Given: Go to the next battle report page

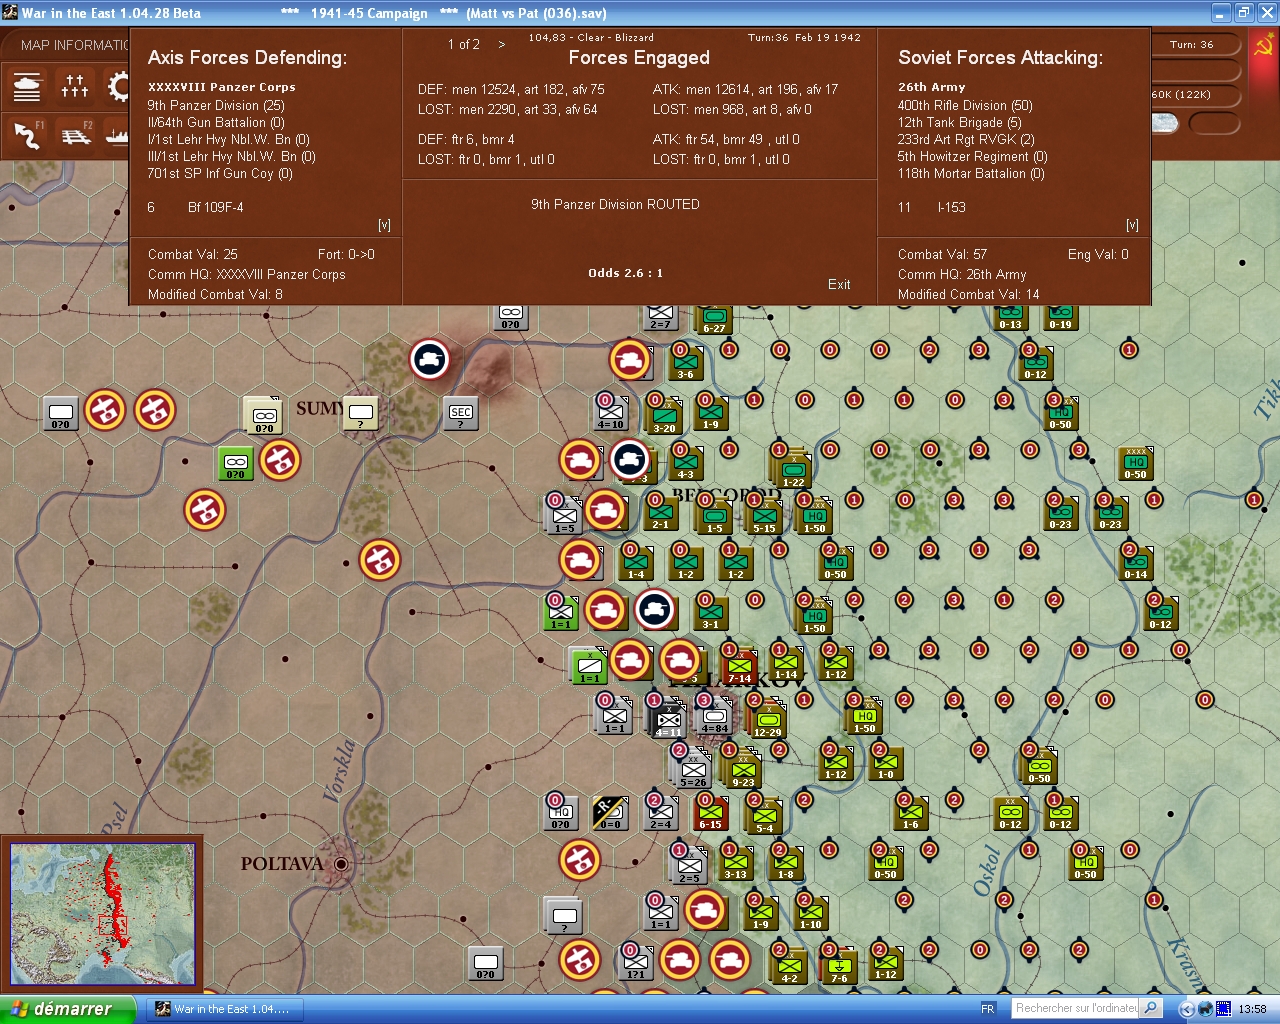Looking at the screenshot, I should [502, 44].
